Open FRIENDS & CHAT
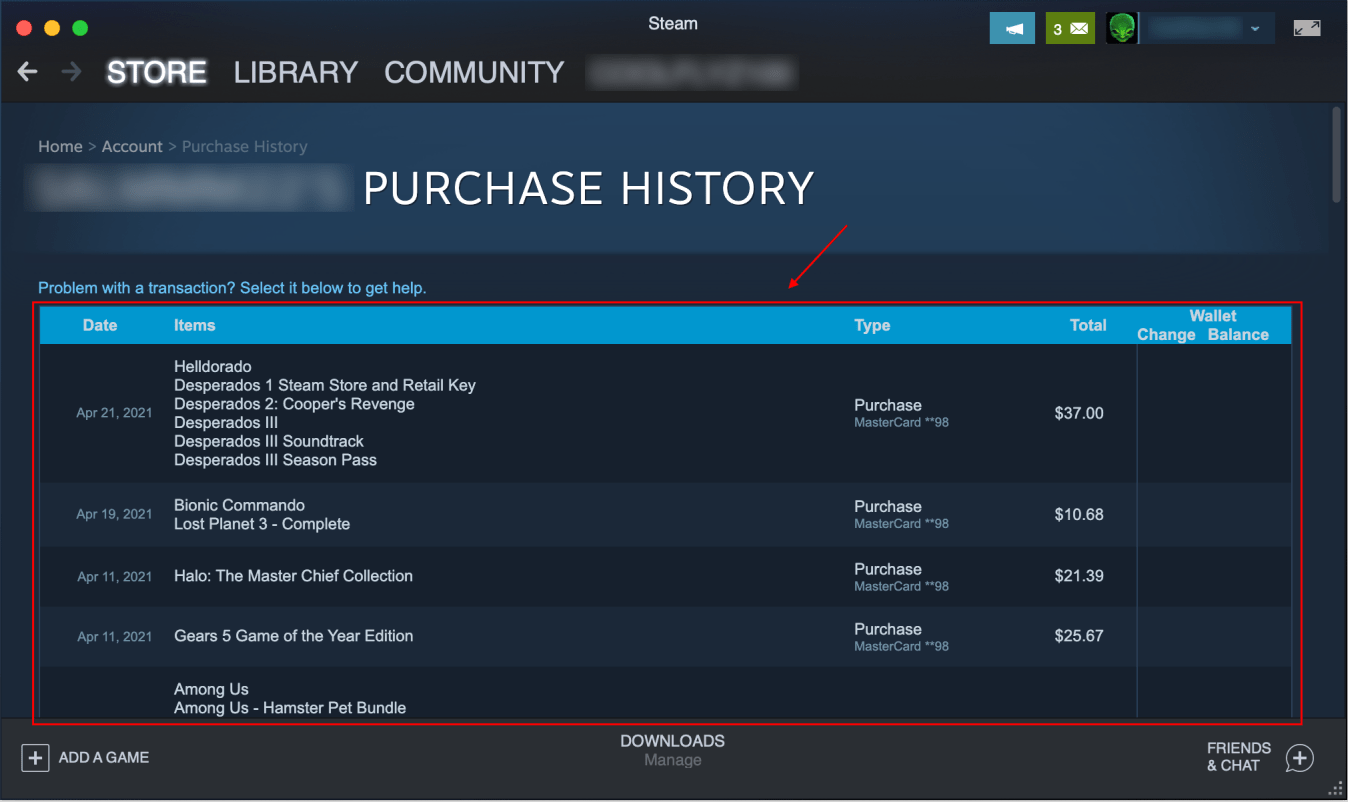The width and height of the screenshot is (1348, 802). pos(1238,756)
